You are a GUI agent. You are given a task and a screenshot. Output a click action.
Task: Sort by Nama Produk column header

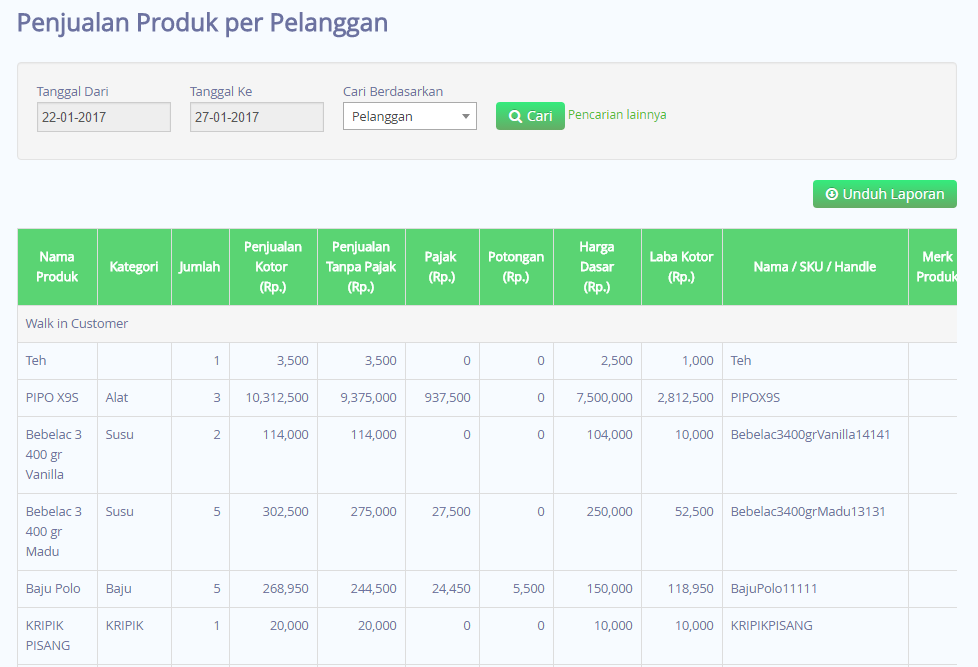pos(57,267)
